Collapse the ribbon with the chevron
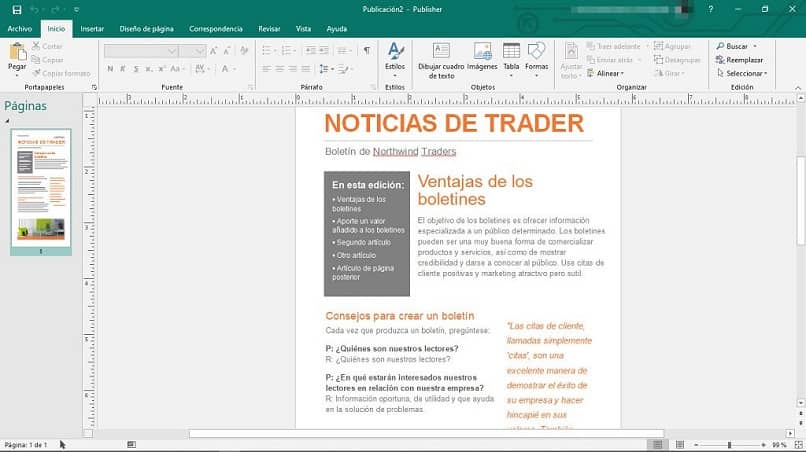 point(798,88)
